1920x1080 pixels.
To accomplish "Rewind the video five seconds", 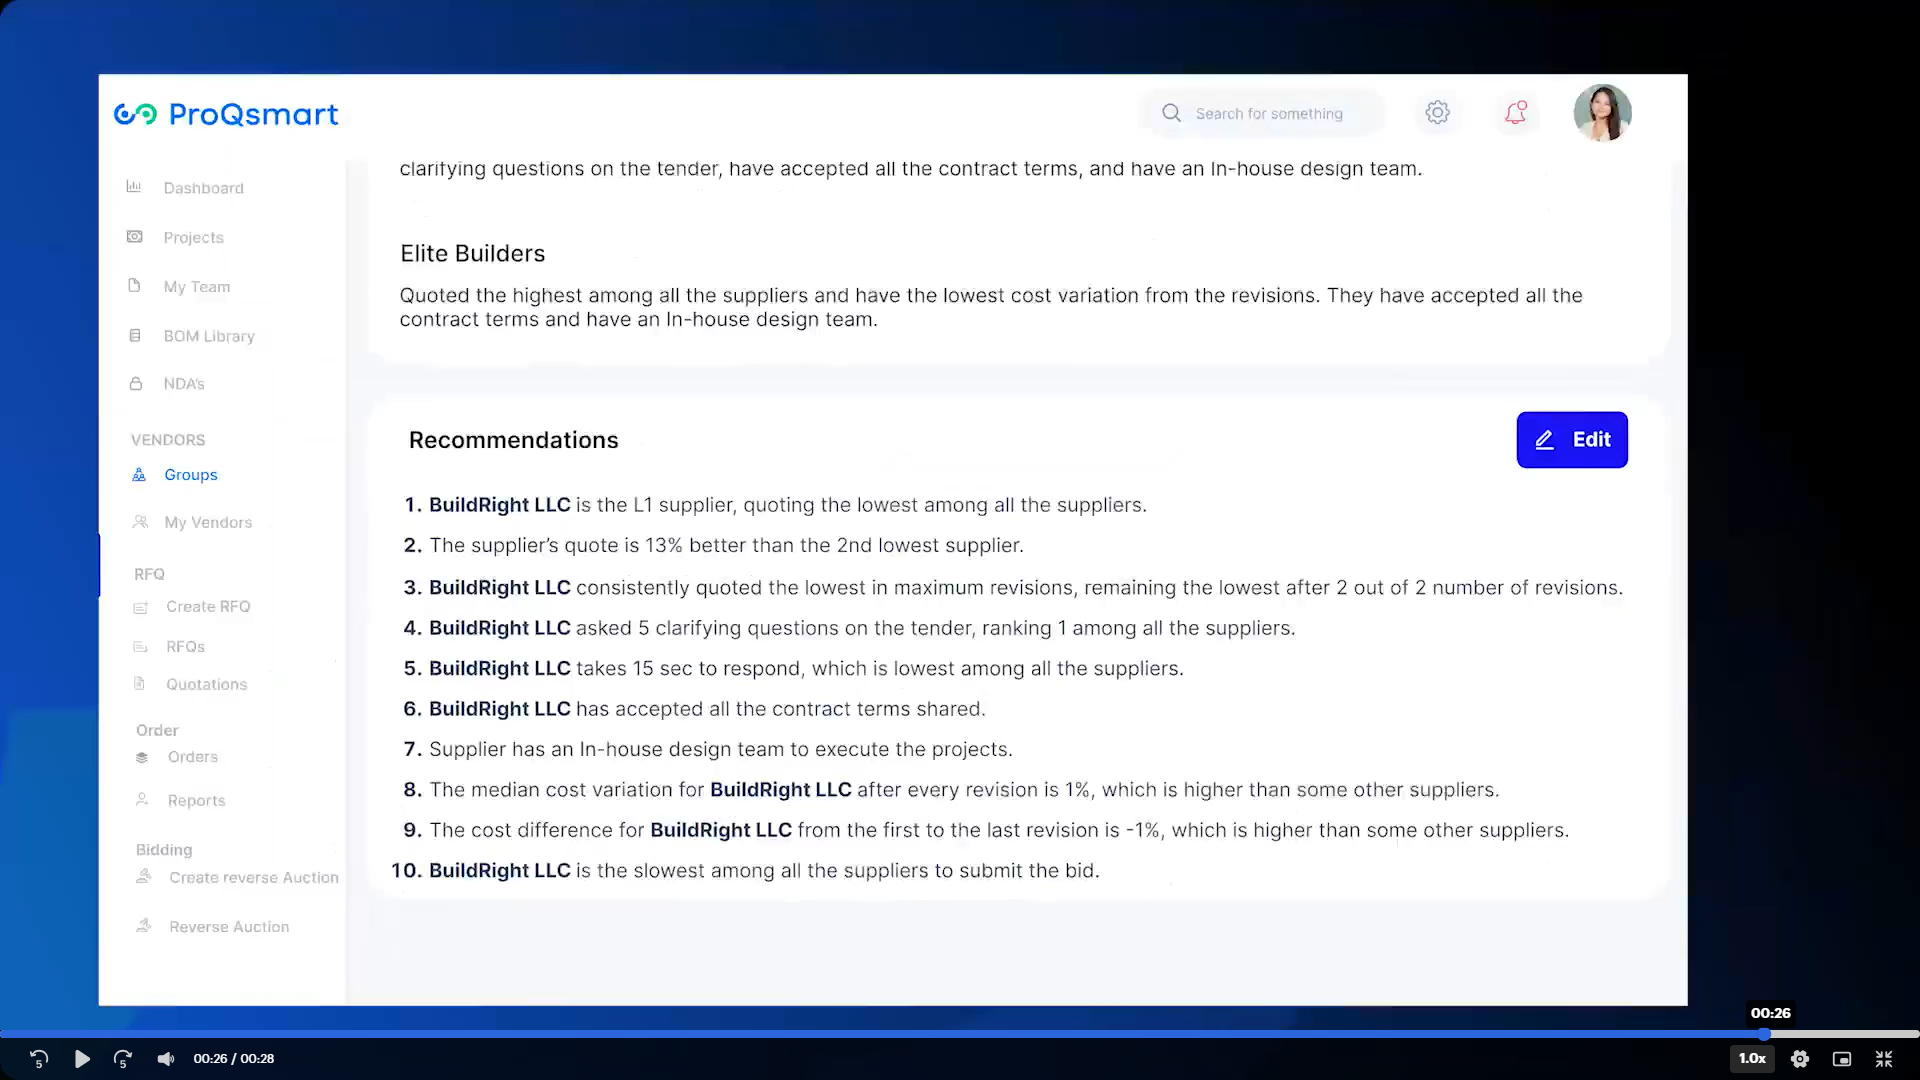I will [39, 1059].
